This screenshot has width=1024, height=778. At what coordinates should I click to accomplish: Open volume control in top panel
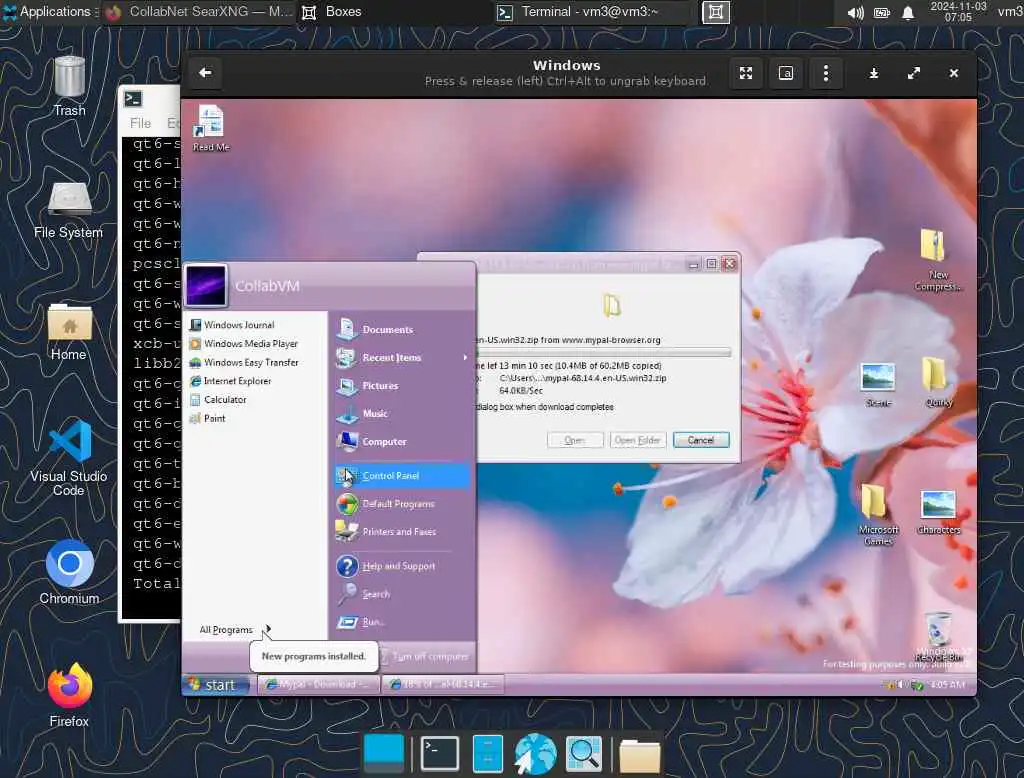click(856, 12)
